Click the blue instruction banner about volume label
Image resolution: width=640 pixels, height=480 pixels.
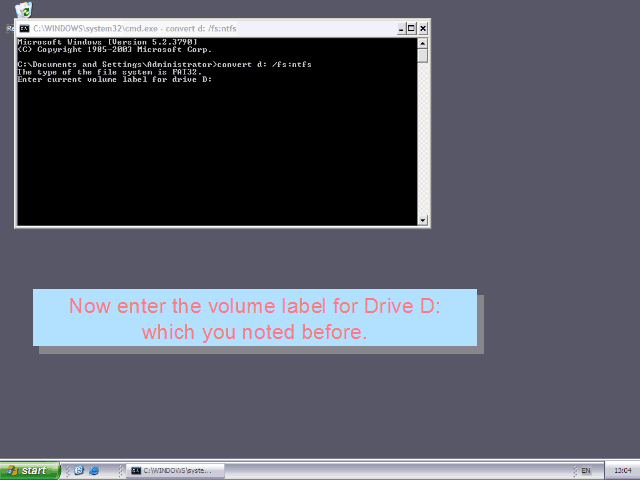pos(255,318)
